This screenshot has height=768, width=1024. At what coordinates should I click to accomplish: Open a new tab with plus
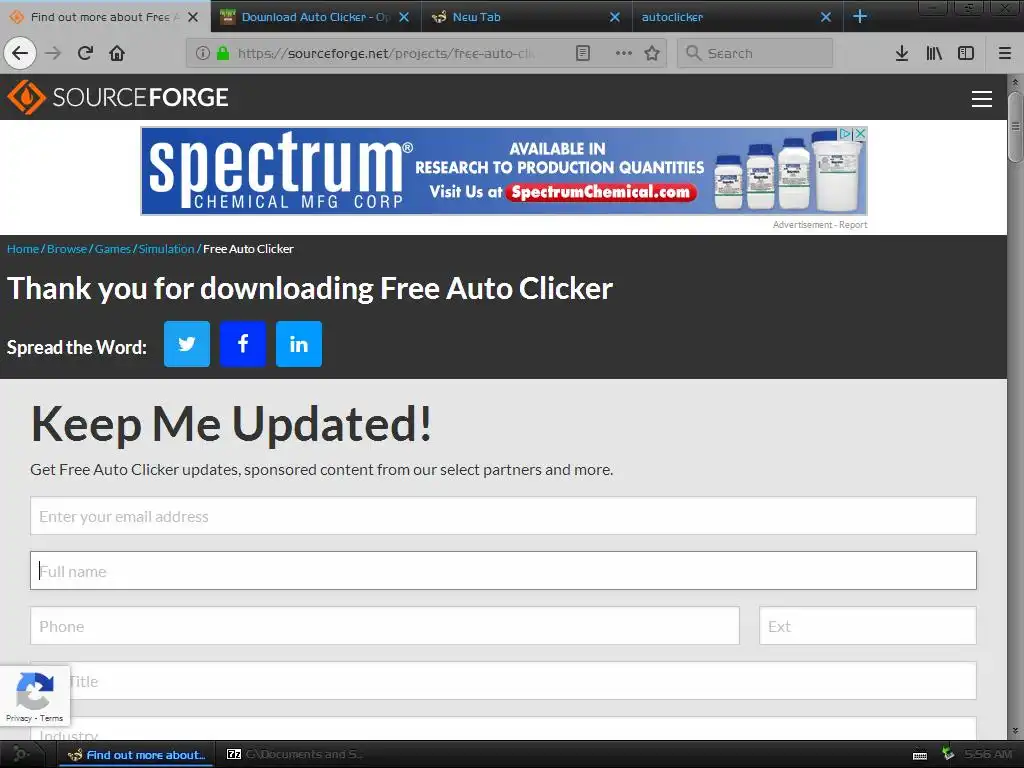click(860, 16)
